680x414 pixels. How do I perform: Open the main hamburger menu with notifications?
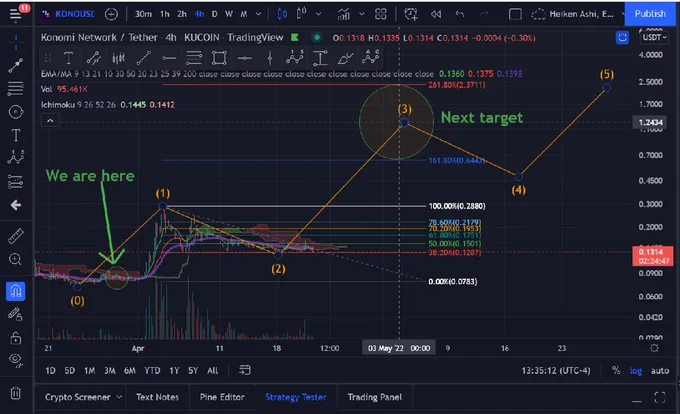16,14
